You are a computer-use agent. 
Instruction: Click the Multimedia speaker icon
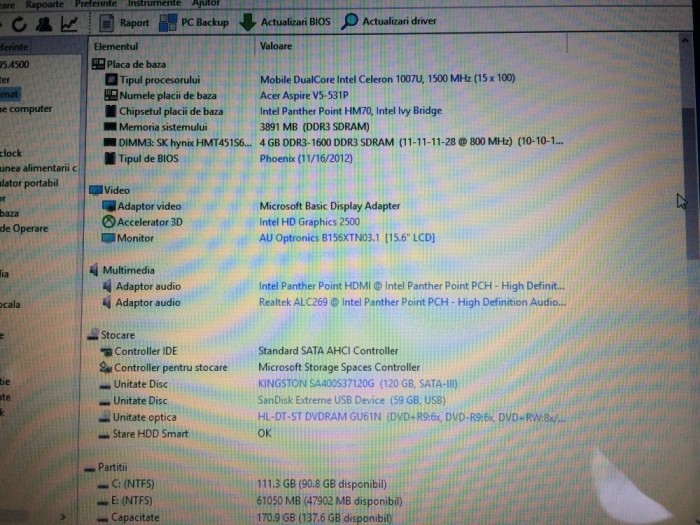tap(94, 270)
